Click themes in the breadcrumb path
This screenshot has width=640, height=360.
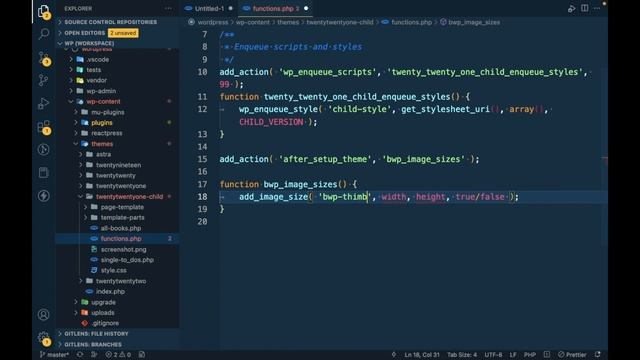pyautogui.click(x=288, y=22)
